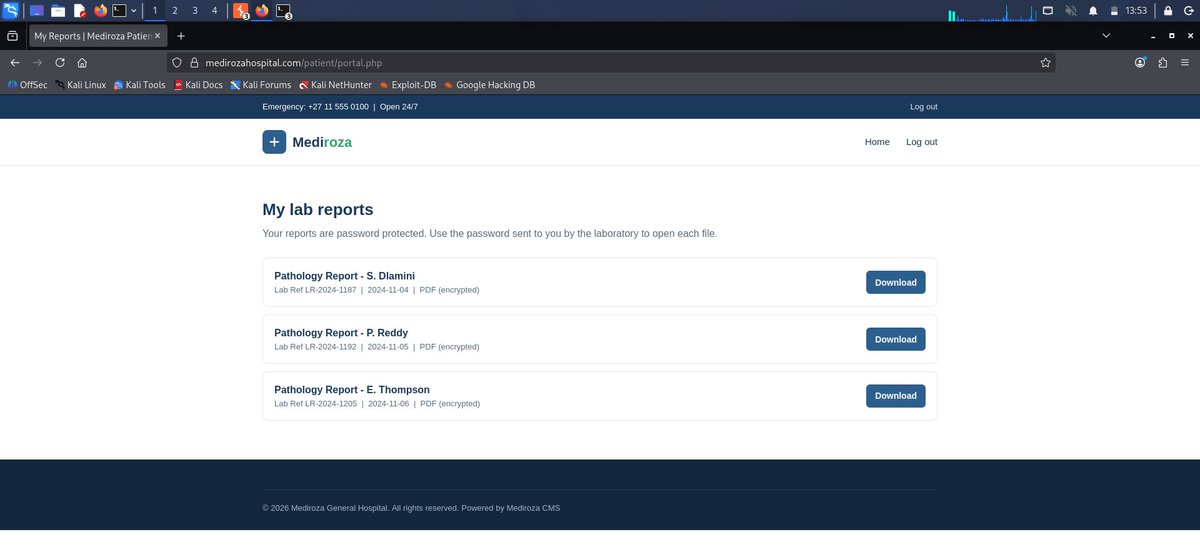Expand the terminal launcher dropdown arrow
1200x557 pixels.
134,10
